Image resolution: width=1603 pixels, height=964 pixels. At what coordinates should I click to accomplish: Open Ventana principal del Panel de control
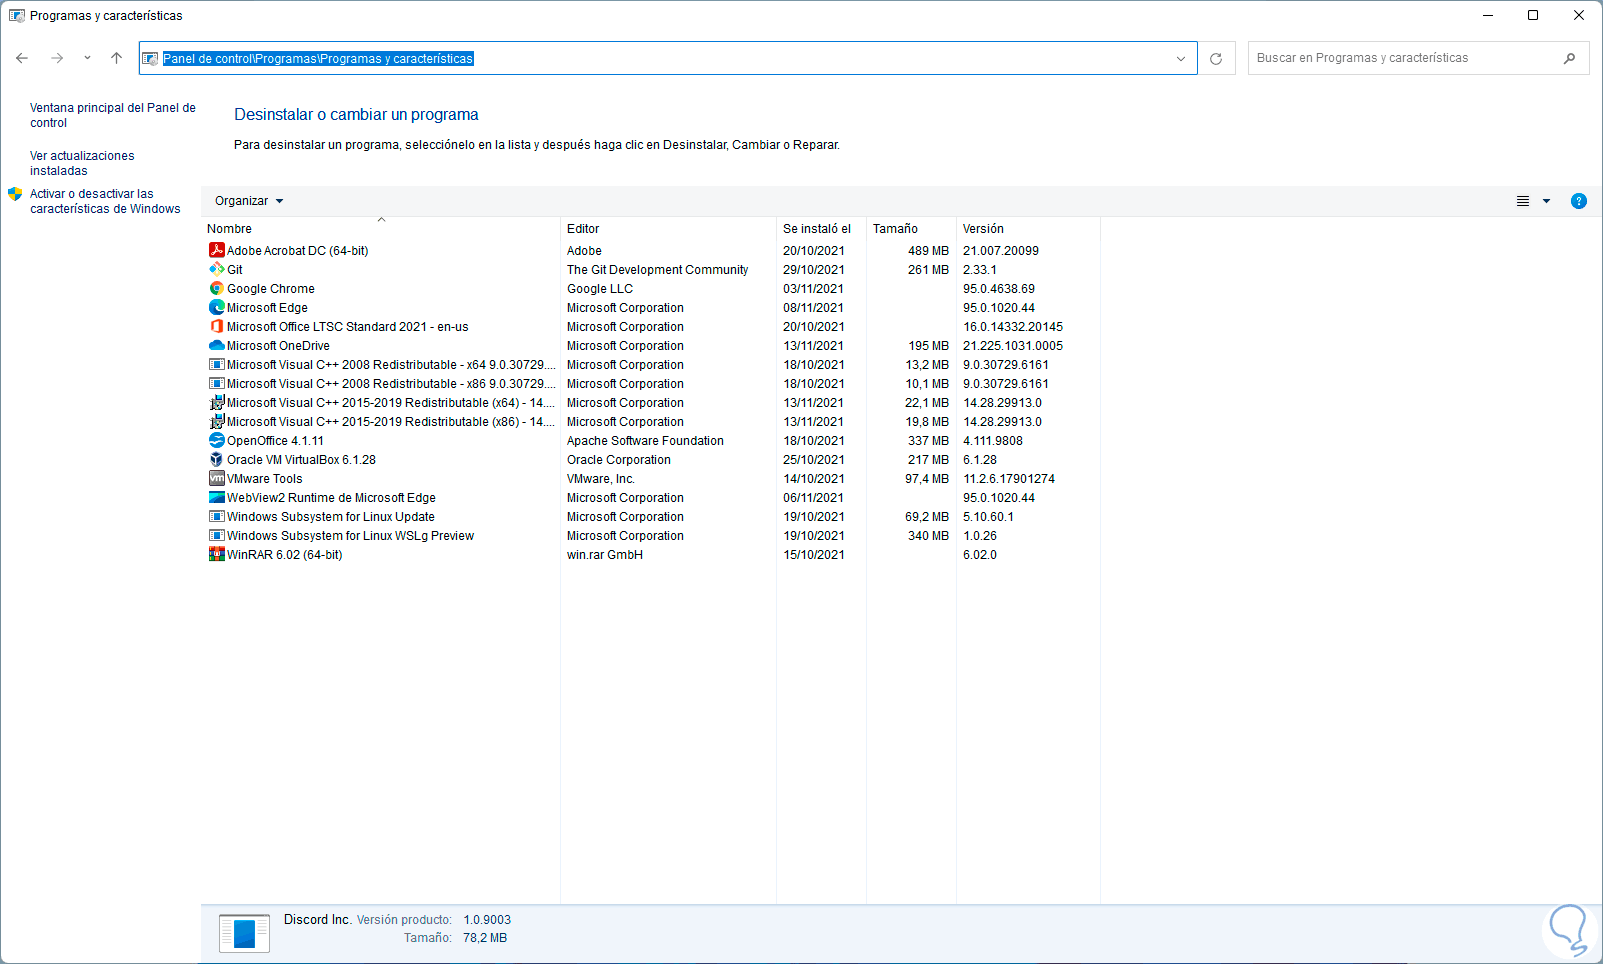112,115
